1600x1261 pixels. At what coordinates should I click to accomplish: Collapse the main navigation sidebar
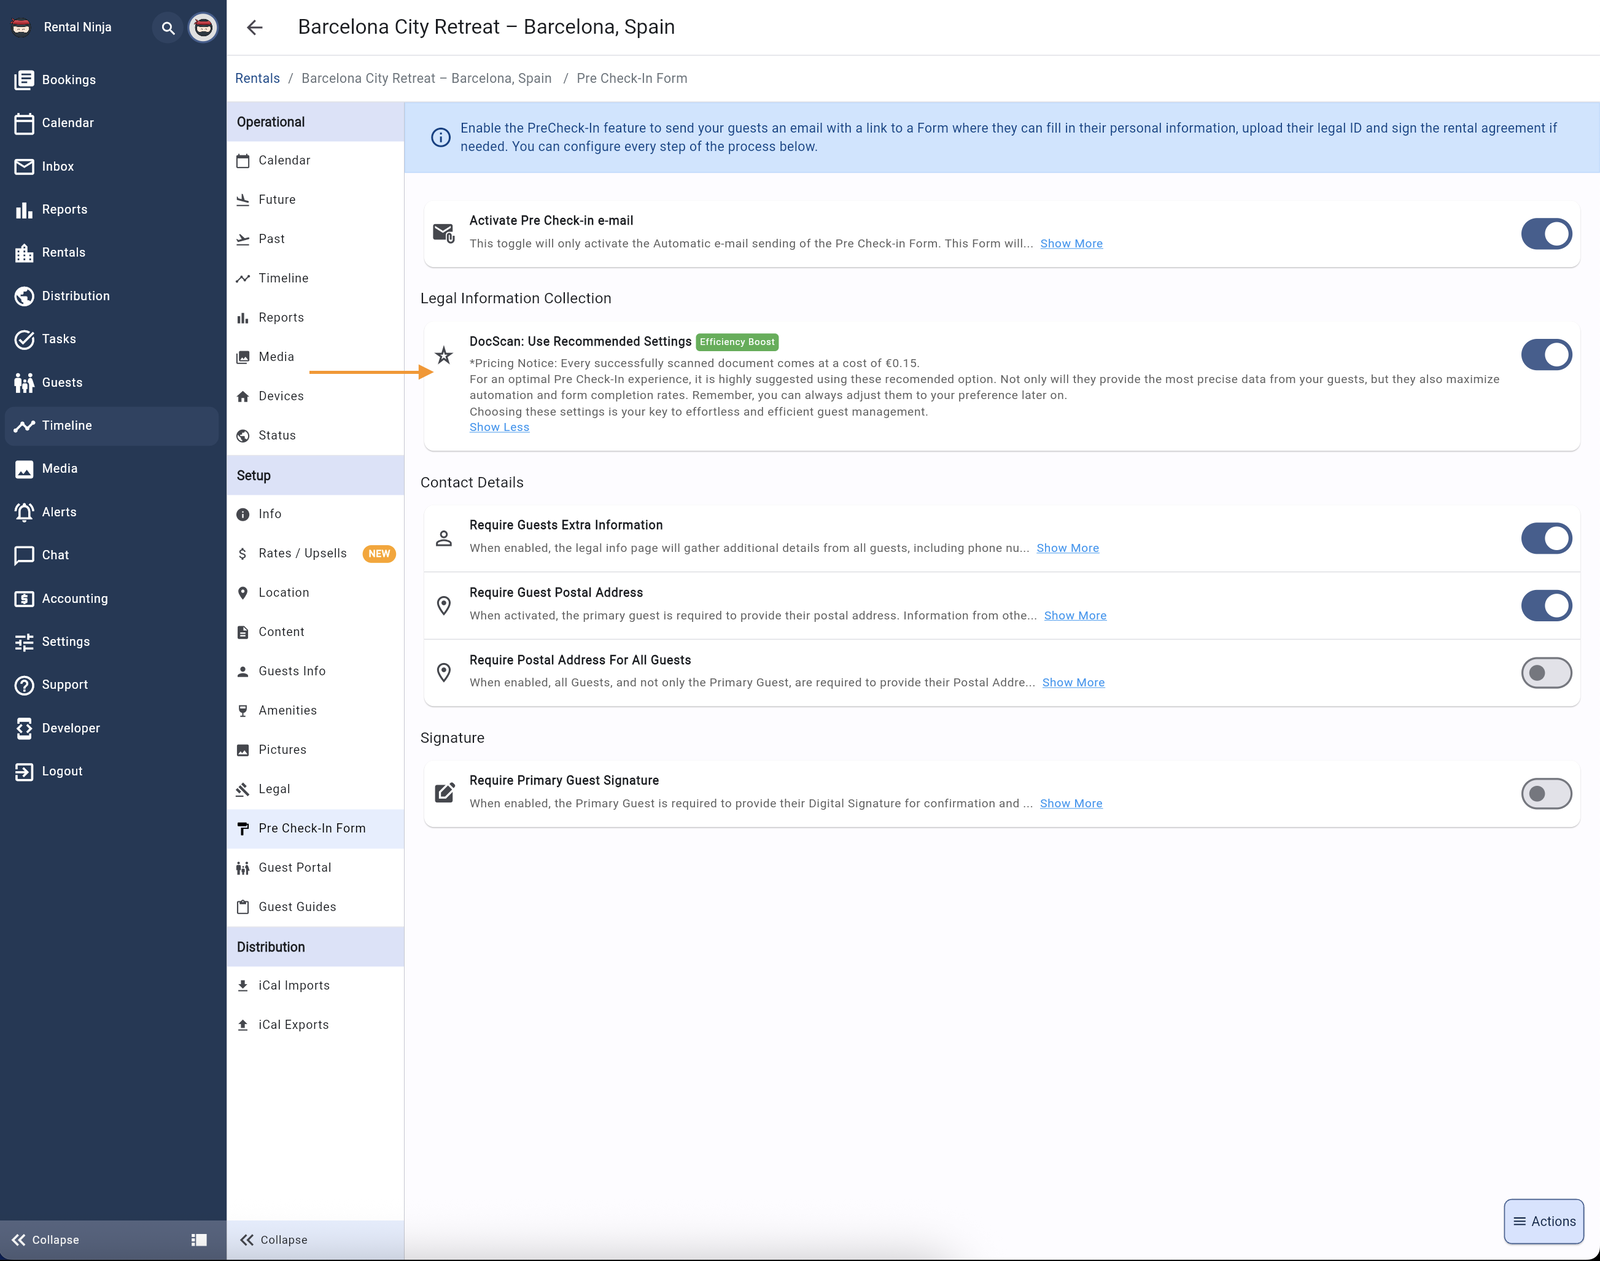click(x=46, y=1240)
